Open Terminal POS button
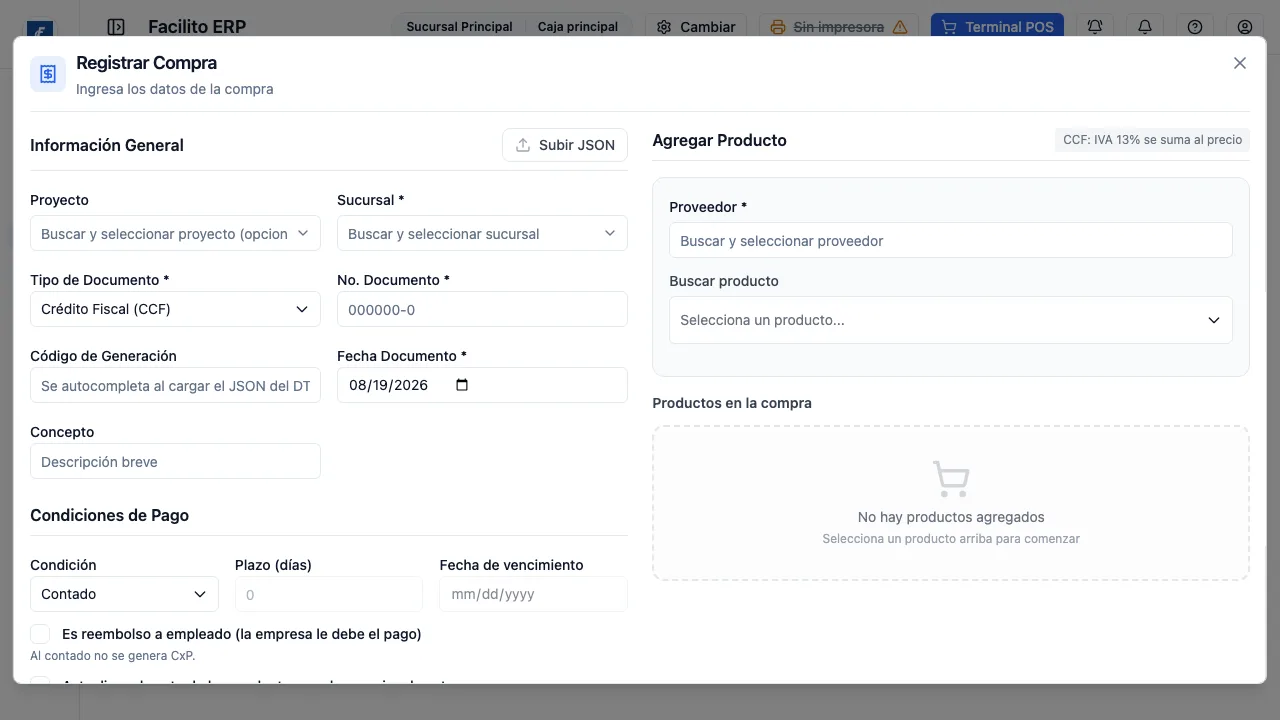The height and width of the screenshot is (720, 1280). (x=997, y=27)
